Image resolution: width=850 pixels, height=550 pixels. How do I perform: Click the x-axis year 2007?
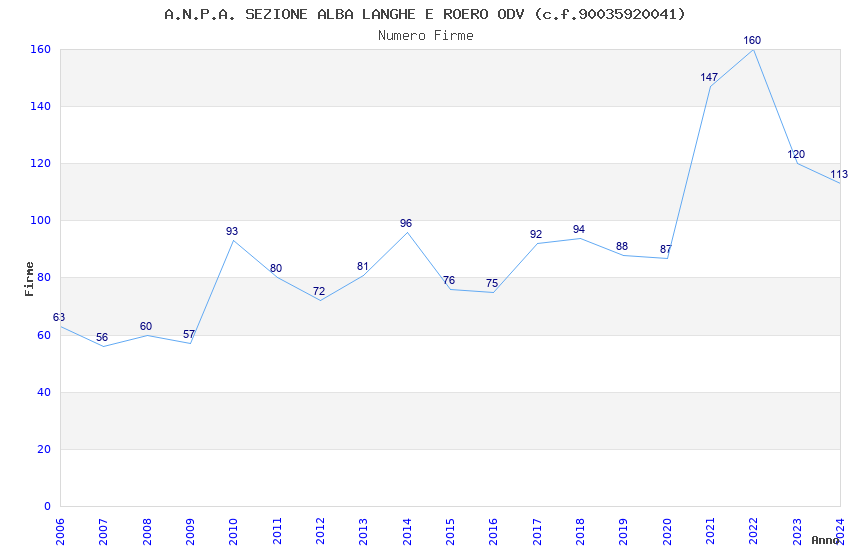pos(103,532)
